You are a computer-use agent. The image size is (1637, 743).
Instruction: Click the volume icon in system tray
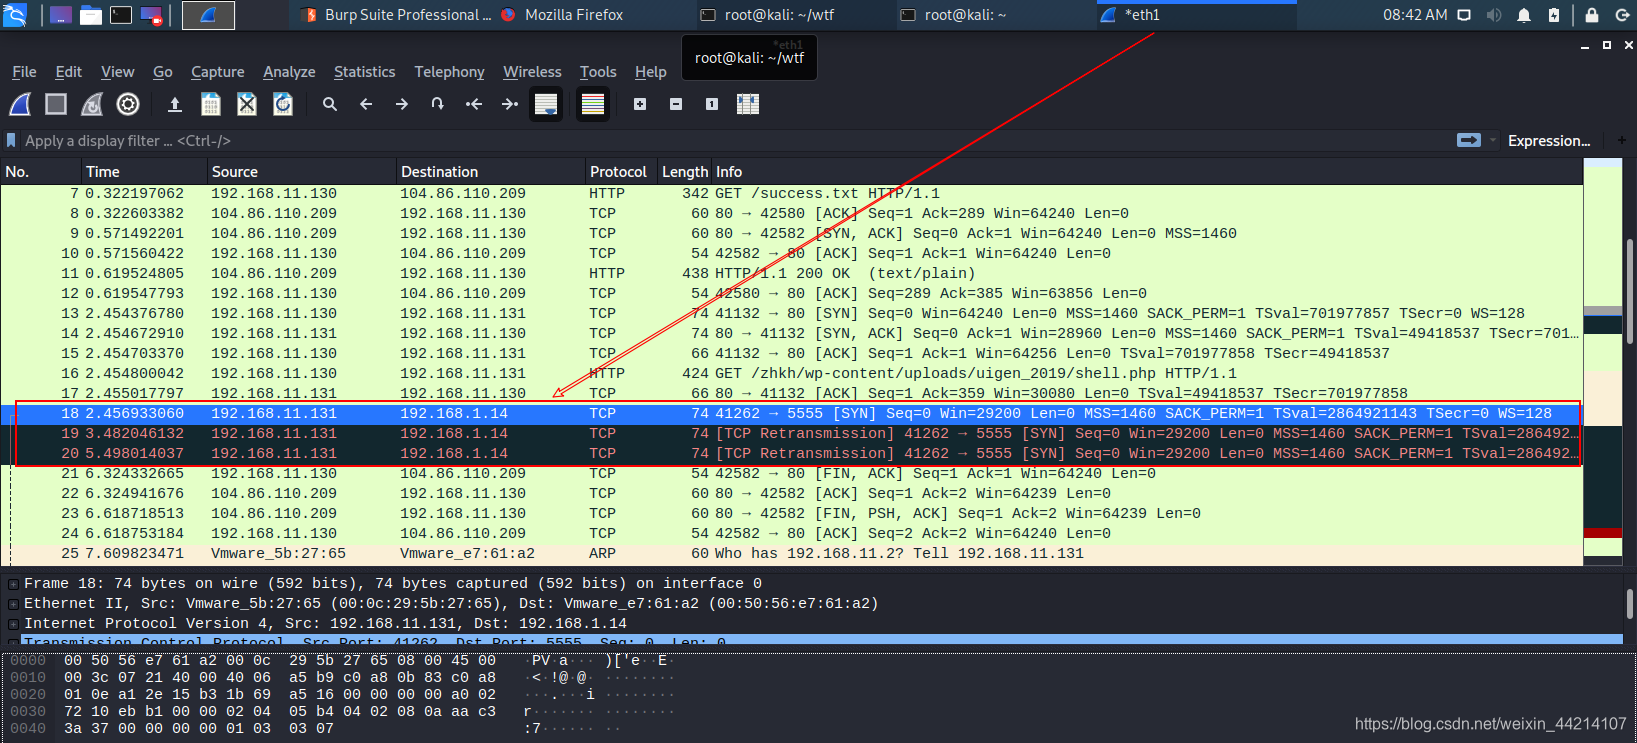1494,15
